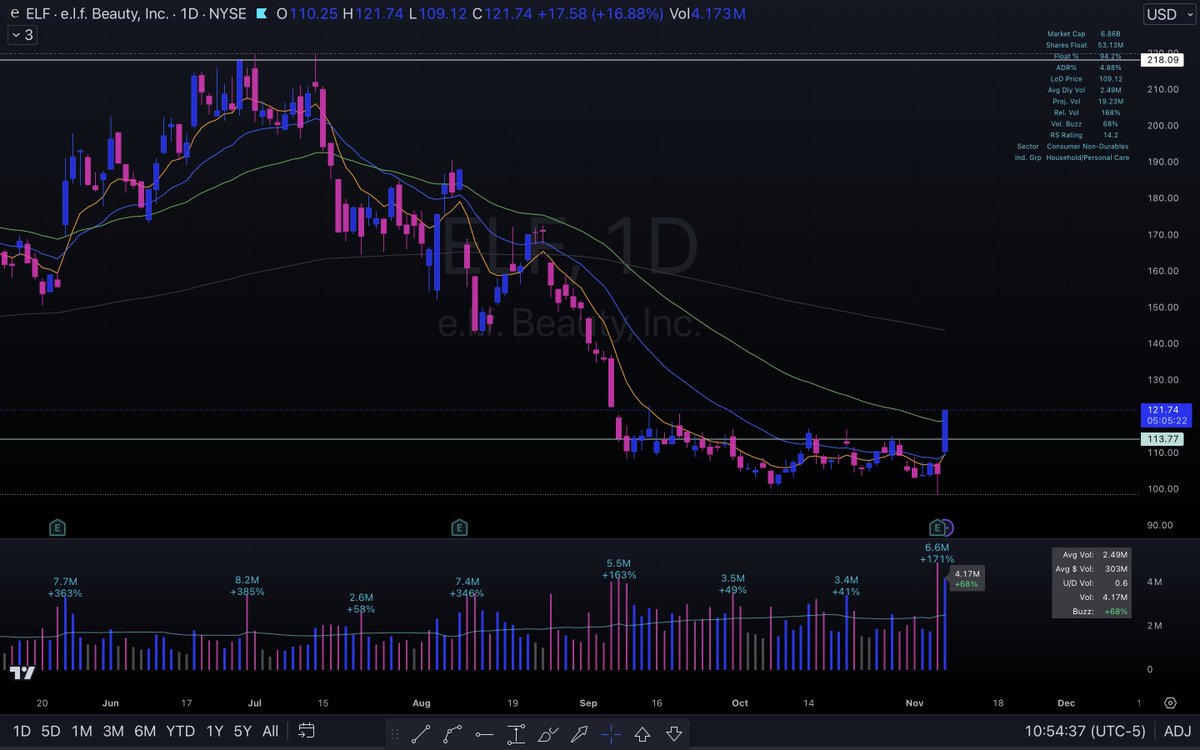Click the Ind. Grp Household/Personal Care stat
This screenshot has height=750, width=1200.
(1072, 158)
